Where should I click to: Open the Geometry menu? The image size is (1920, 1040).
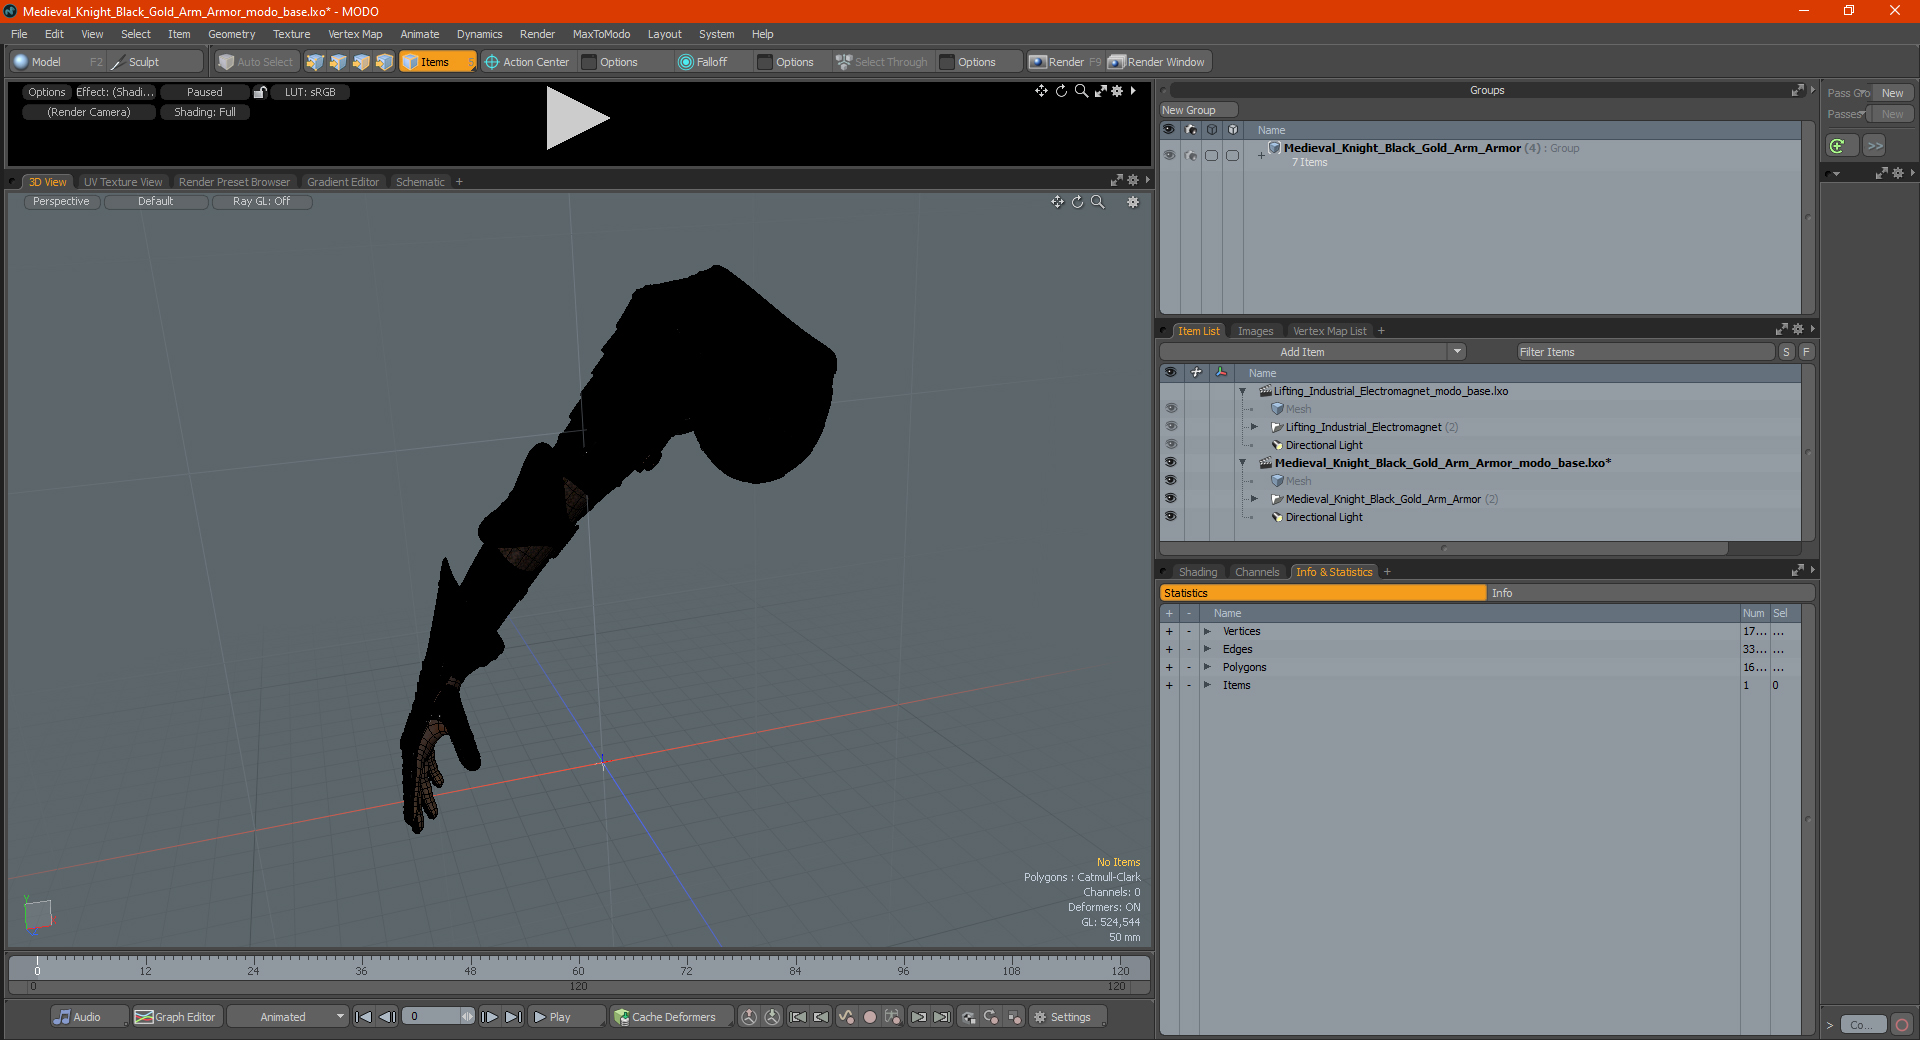(231, 34)
